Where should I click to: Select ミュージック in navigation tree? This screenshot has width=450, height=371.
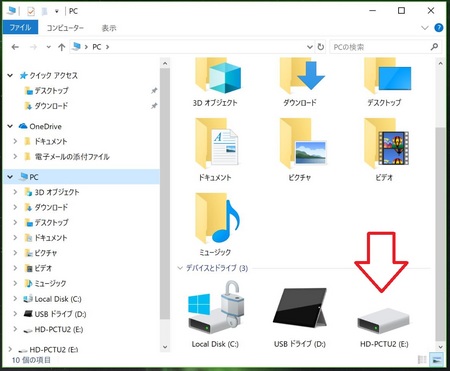click(51, 283)
